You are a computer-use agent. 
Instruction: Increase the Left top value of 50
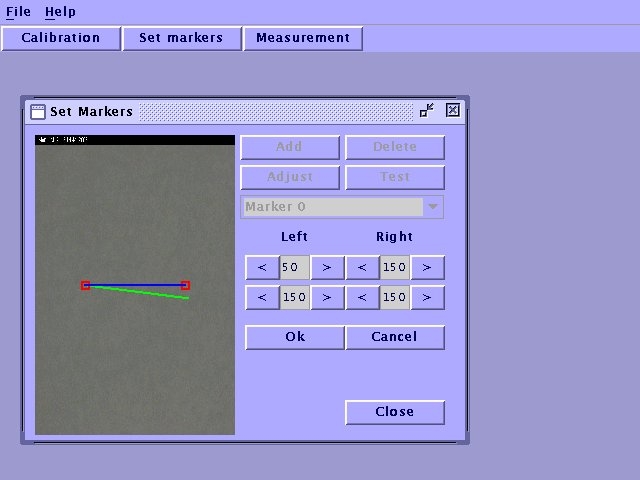[x=327, y=268]
